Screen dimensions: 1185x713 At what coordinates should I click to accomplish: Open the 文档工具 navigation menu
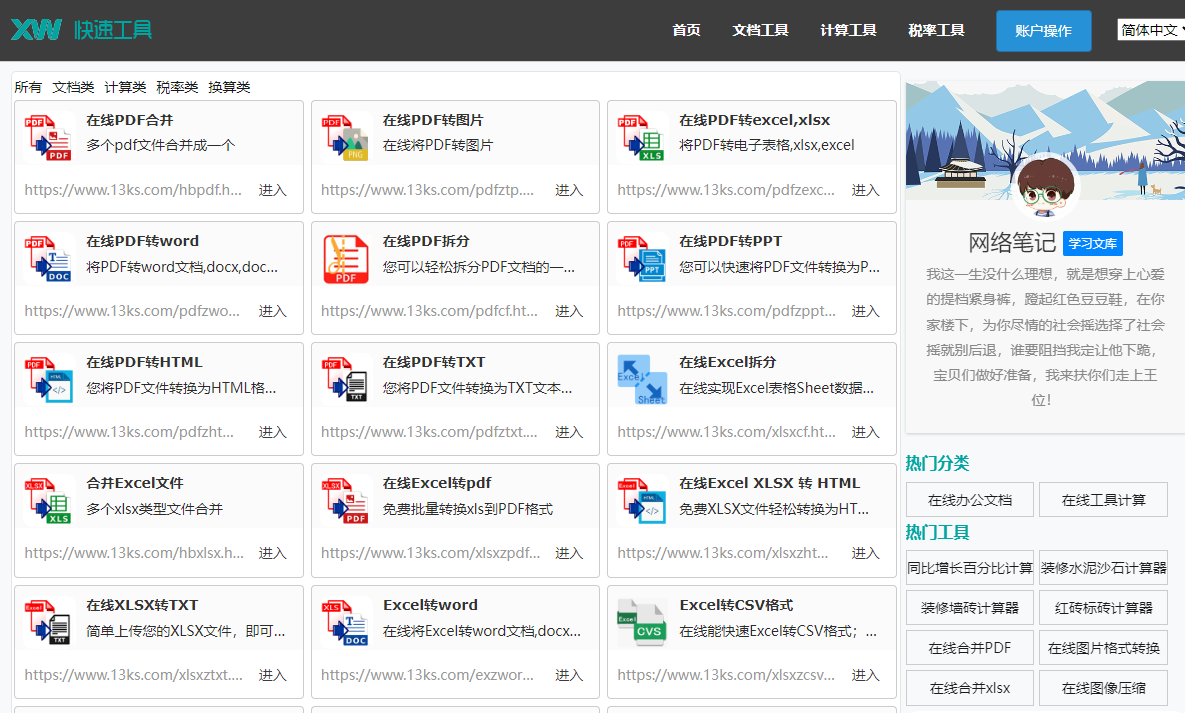pos(760,30)
